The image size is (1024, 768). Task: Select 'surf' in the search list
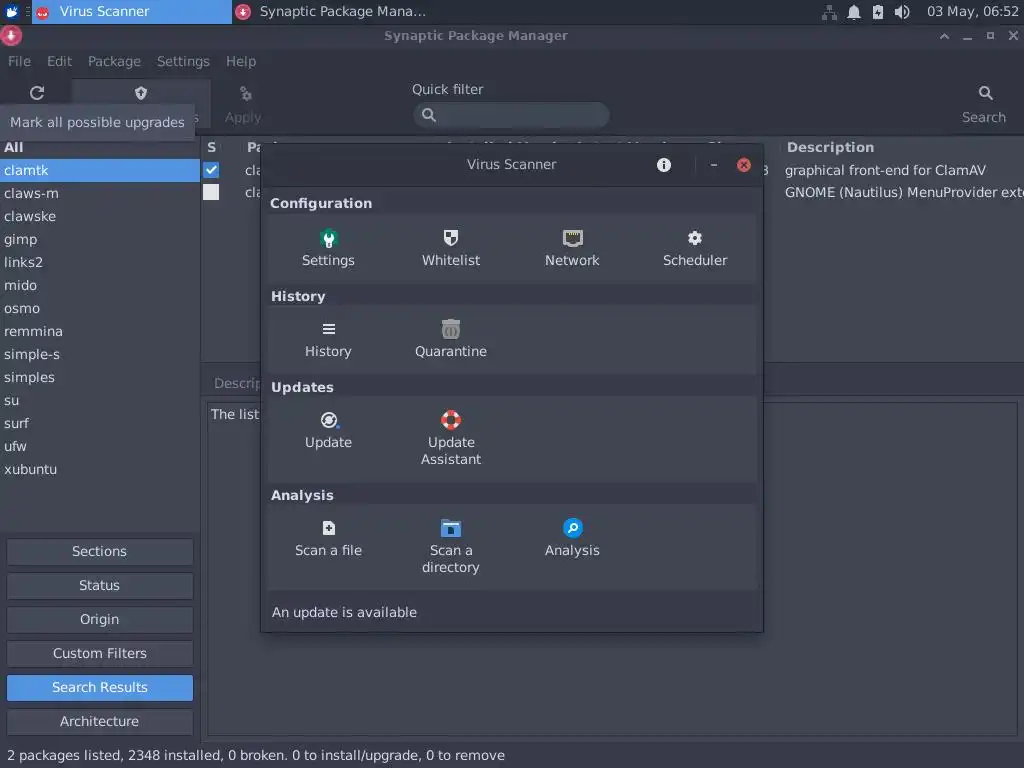pos(100,423)
